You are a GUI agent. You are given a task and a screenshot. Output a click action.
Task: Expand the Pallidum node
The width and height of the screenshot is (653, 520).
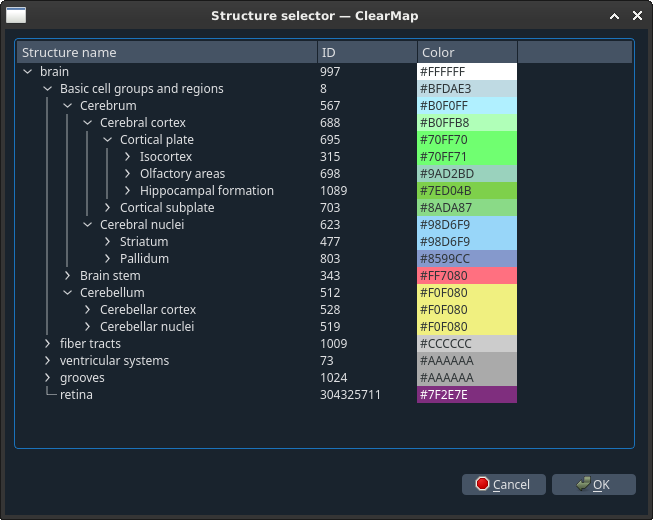pyautogui.click(x=108, y=259)
